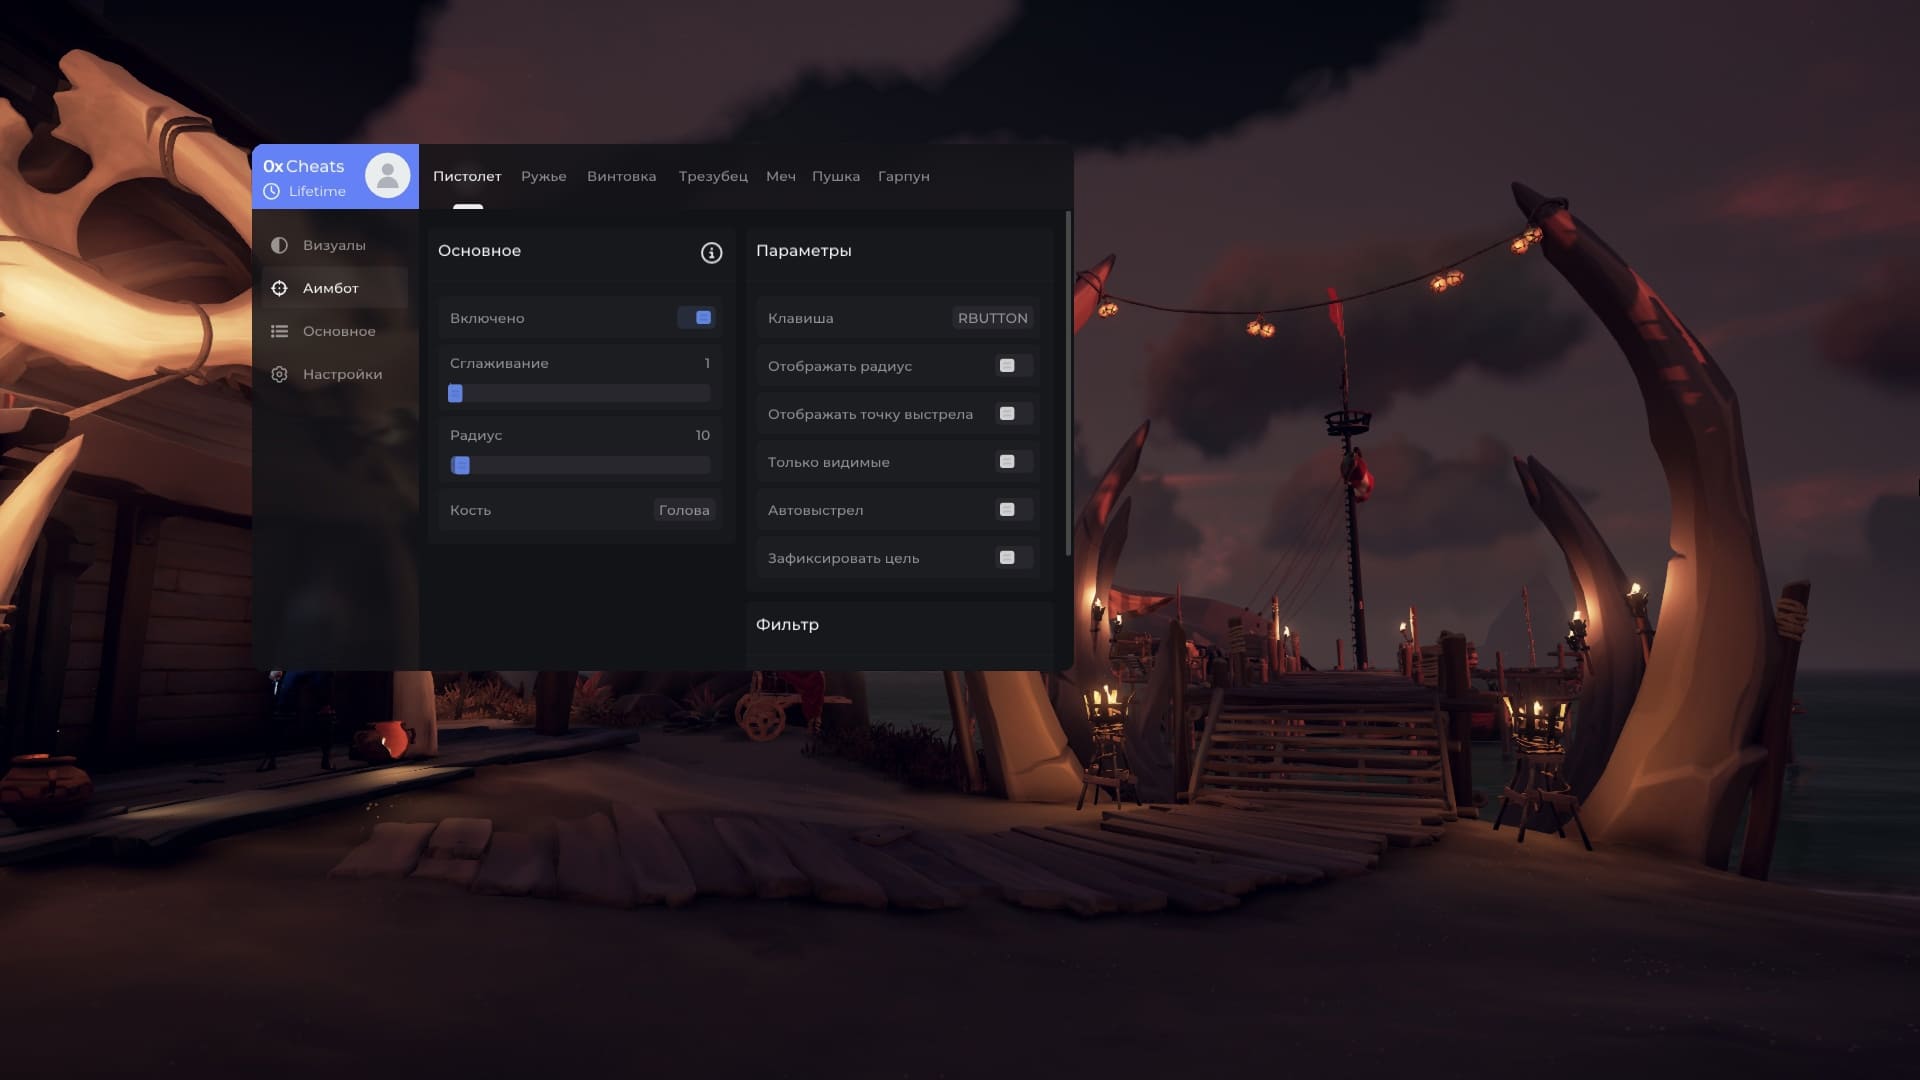Switch to the Ружье tab
Screen dimensions: 1920x1080
[x=543, y=176]
